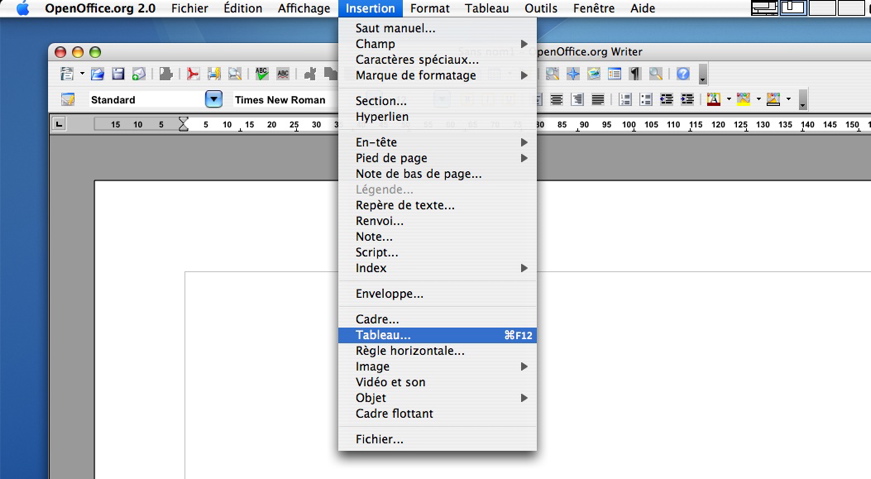This screenshot has height=479, width=871.
Task: Apply the yellow Highlighting color swatch
Action: [x=743, y=99]
